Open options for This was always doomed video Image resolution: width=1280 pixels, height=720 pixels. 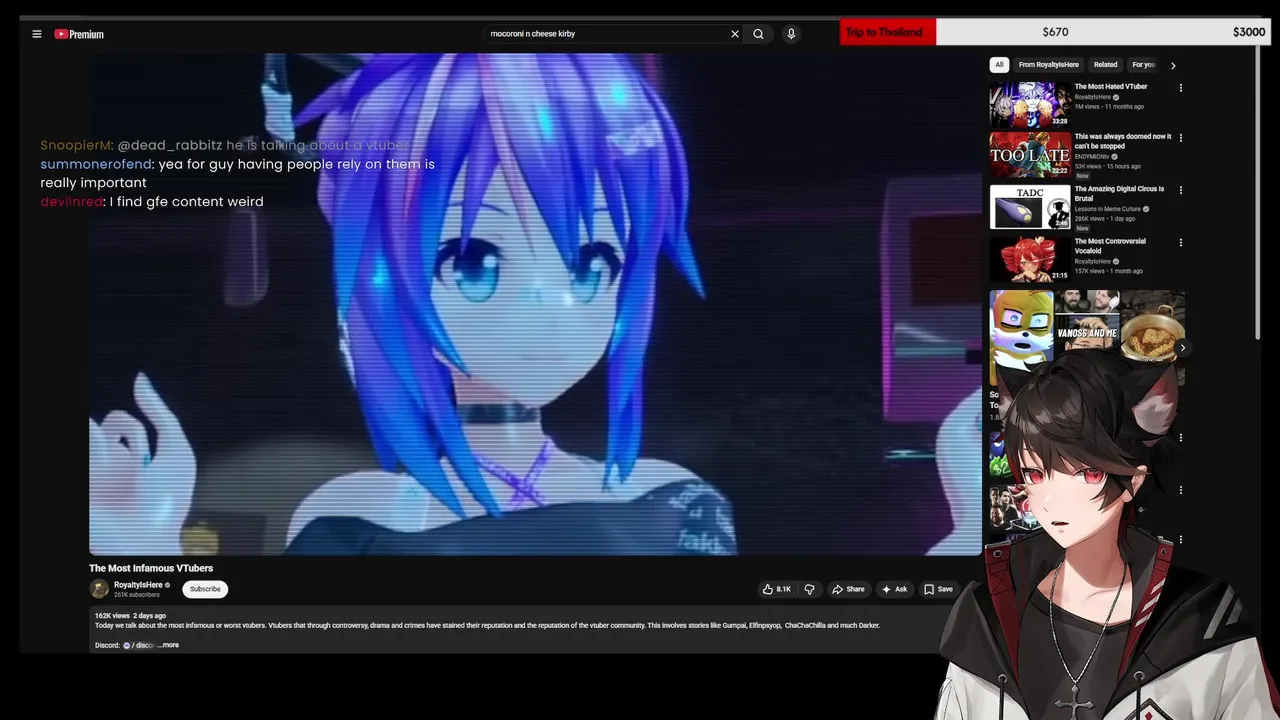coord(1181,138)
